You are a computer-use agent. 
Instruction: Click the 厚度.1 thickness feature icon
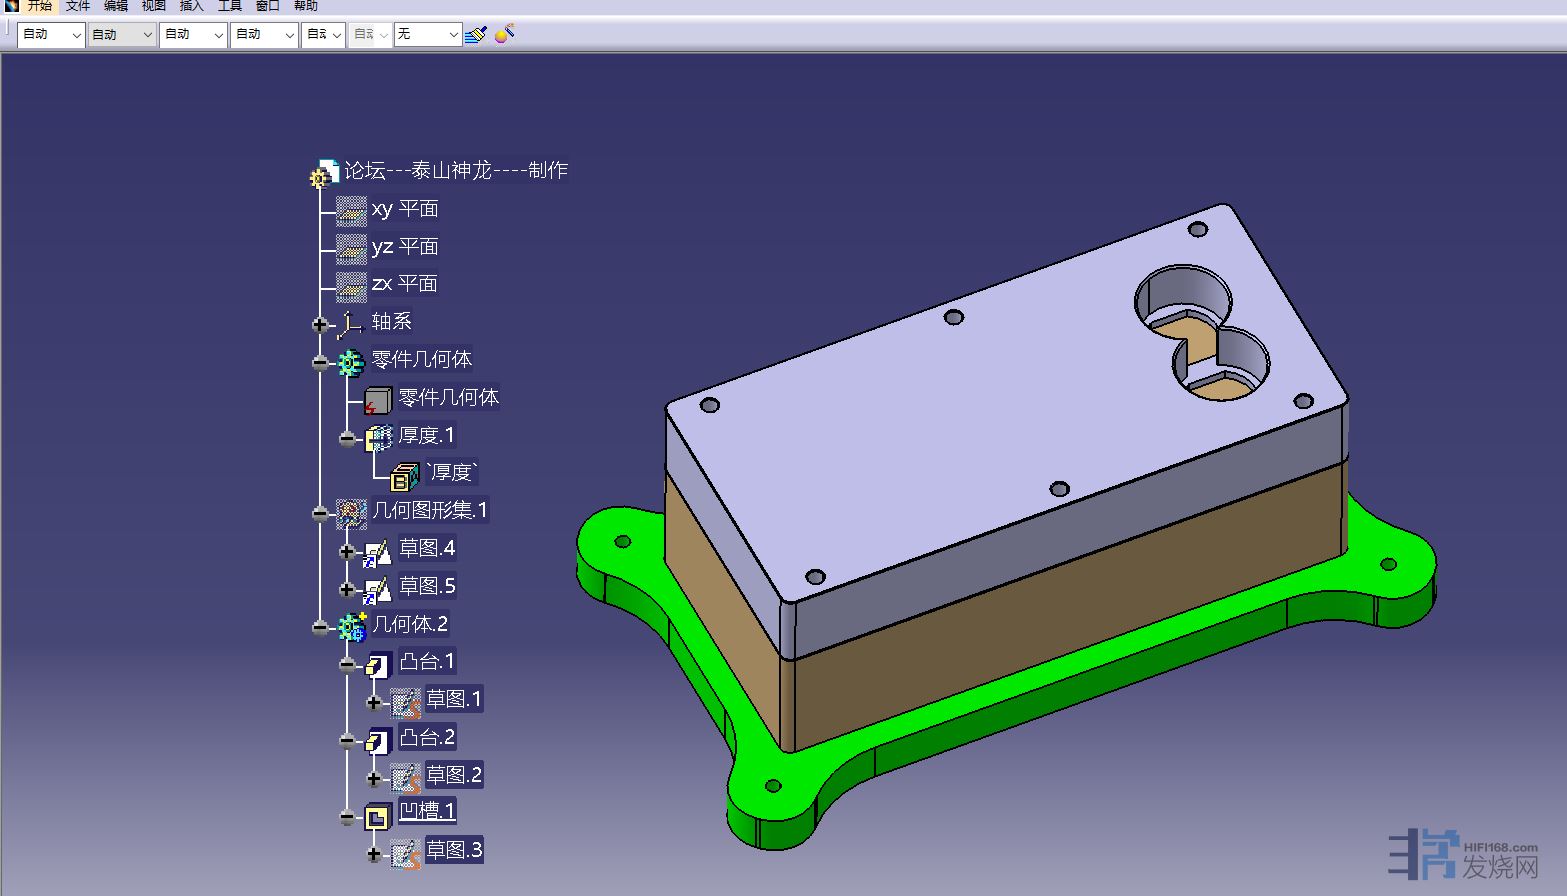pos(379,437)
